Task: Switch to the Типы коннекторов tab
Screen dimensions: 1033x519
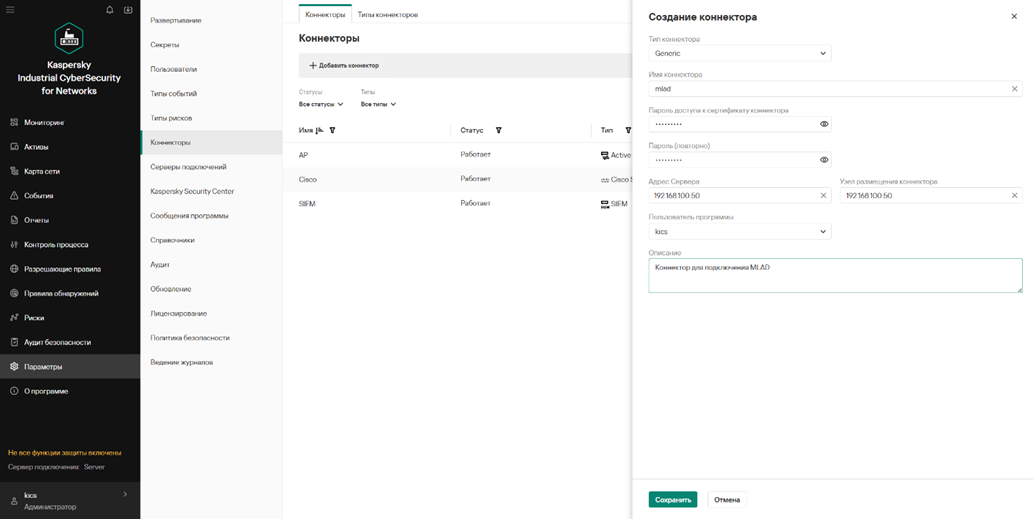Action: tap(388, 15)
